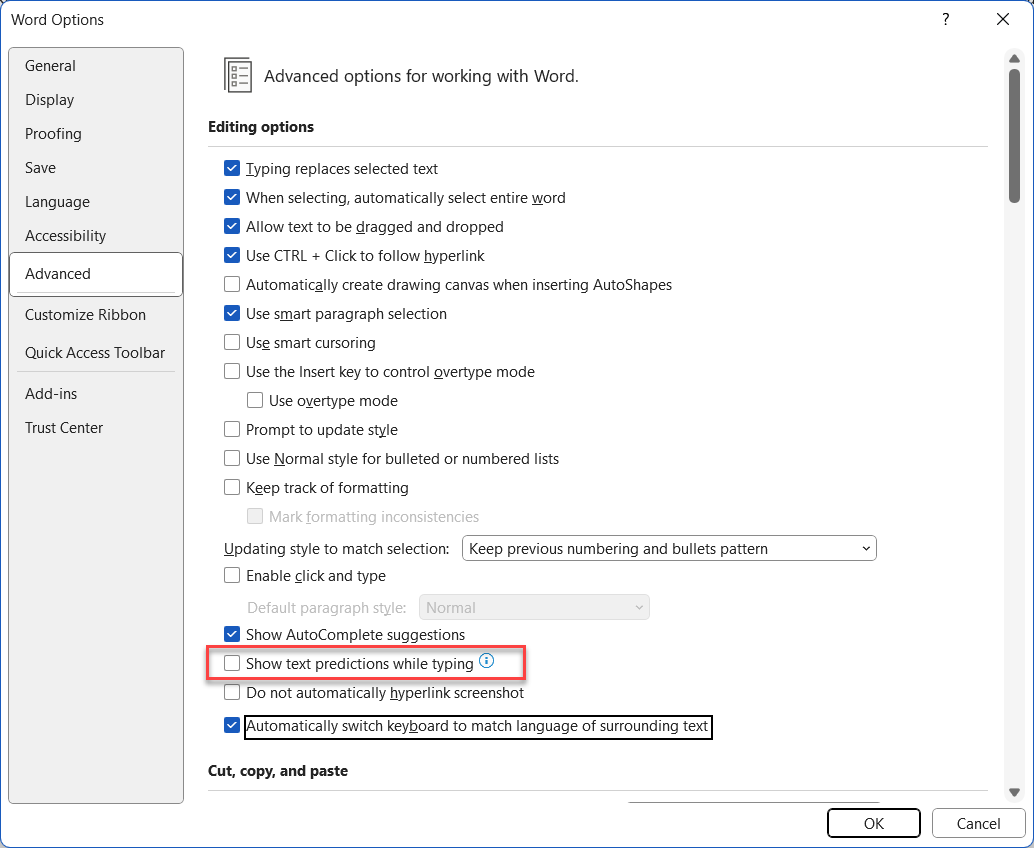The image size is (1034, 848).
Task: Disable Use smart paragraph selection
Action: point(231,313)
